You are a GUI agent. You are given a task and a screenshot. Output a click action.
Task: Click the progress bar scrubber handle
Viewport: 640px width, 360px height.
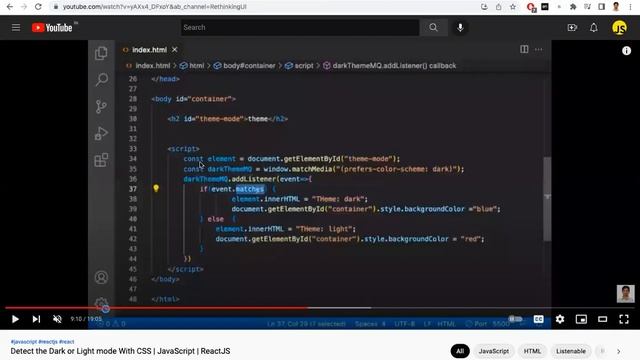(x=105, y=309)
